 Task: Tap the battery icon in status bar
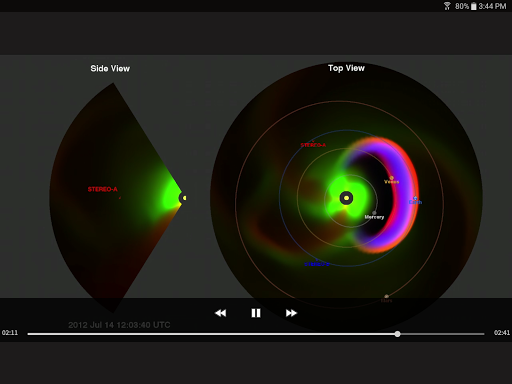[x=474, y=6]
